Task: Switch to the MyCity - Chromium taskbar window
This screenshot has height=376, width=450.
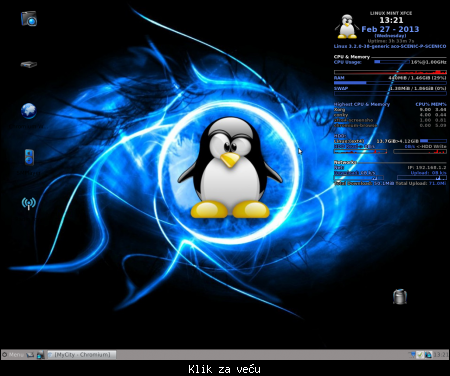Action: [x=82, y=355]
